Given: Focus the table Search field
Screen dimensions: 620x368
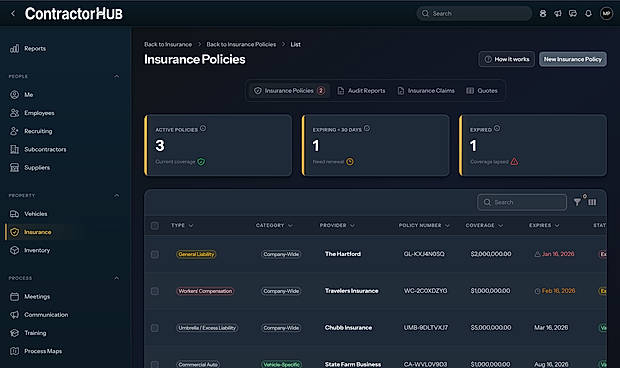Looking at the screenshot, I should click(x=522, y=202).
